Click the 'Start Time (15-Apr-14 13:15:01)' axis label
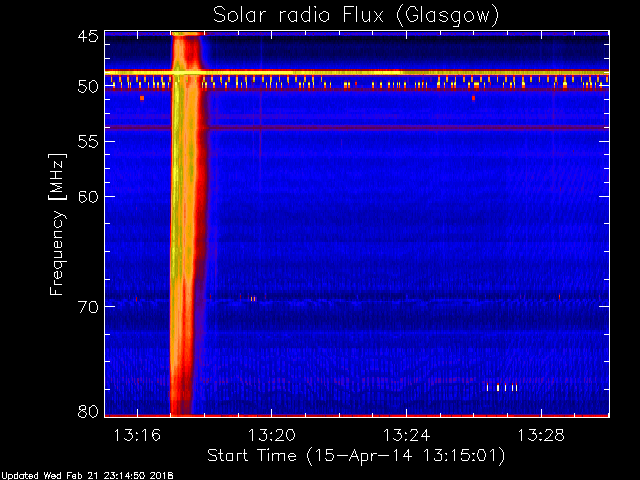This screenshot has width=640, height=480. 356,456
